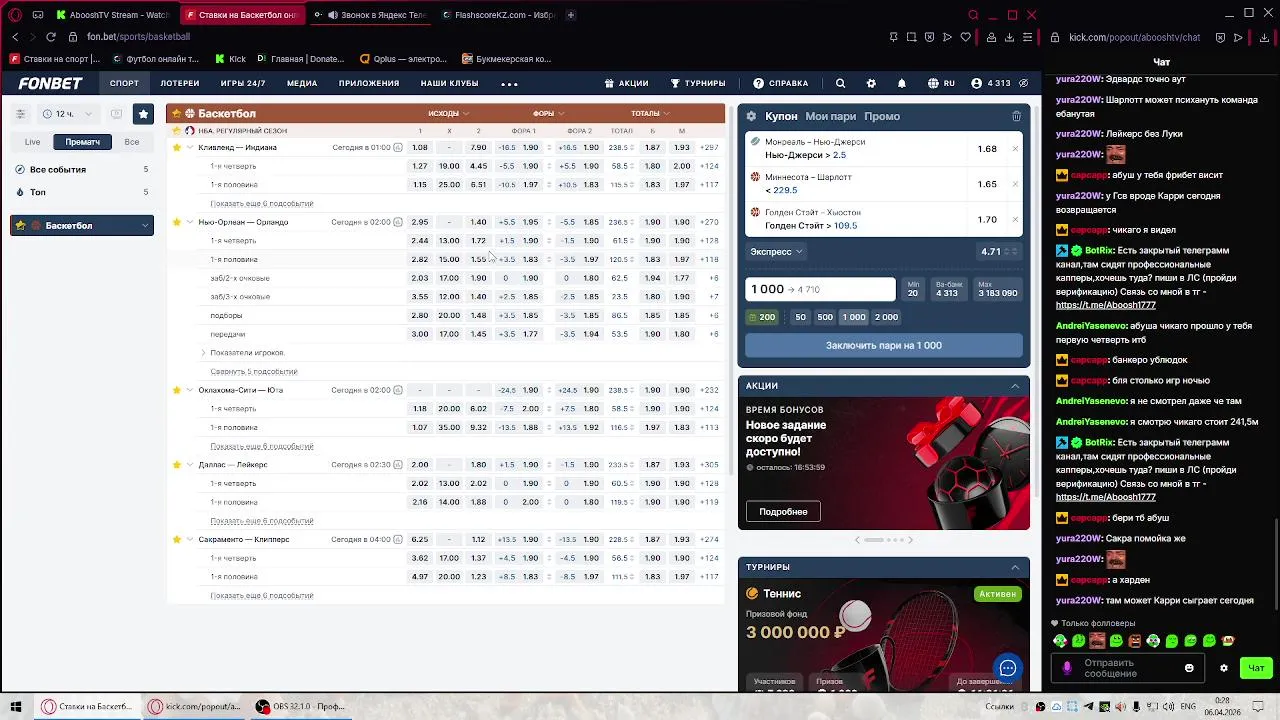Image resolution: width=1280 pixels, height=720 pixels.
Task: Toggle star in Баскетбол table header
Action: tap(175, 114)
